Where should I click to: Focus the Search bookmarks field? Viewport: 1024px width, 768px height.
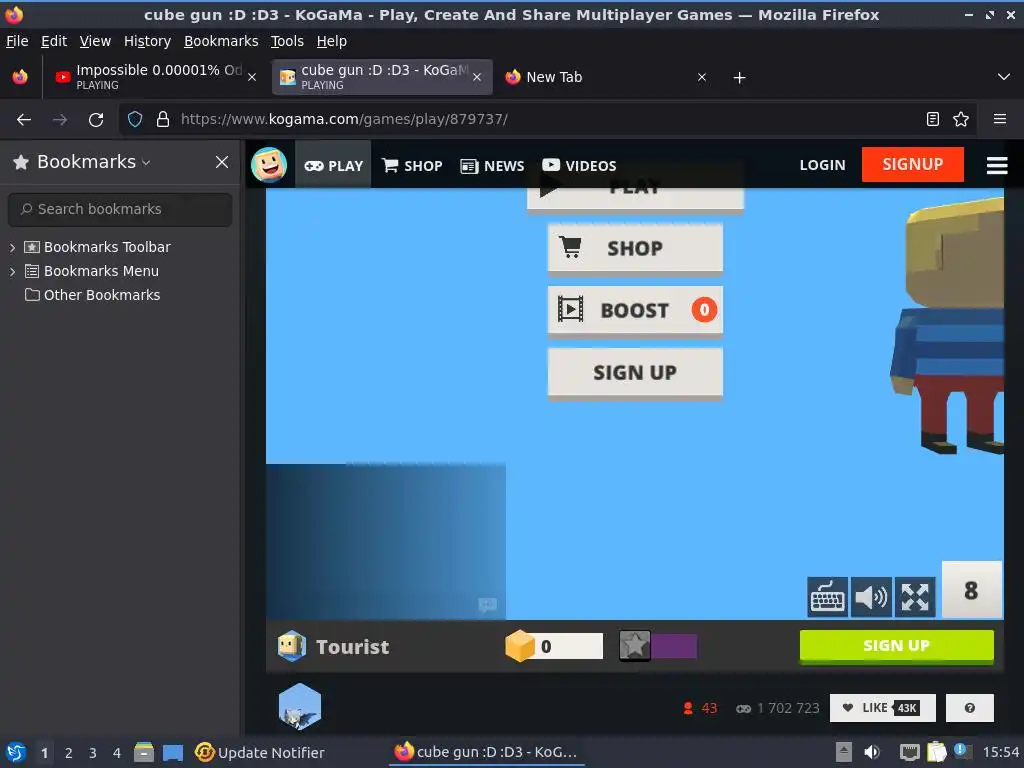click(x=120, y=209)
